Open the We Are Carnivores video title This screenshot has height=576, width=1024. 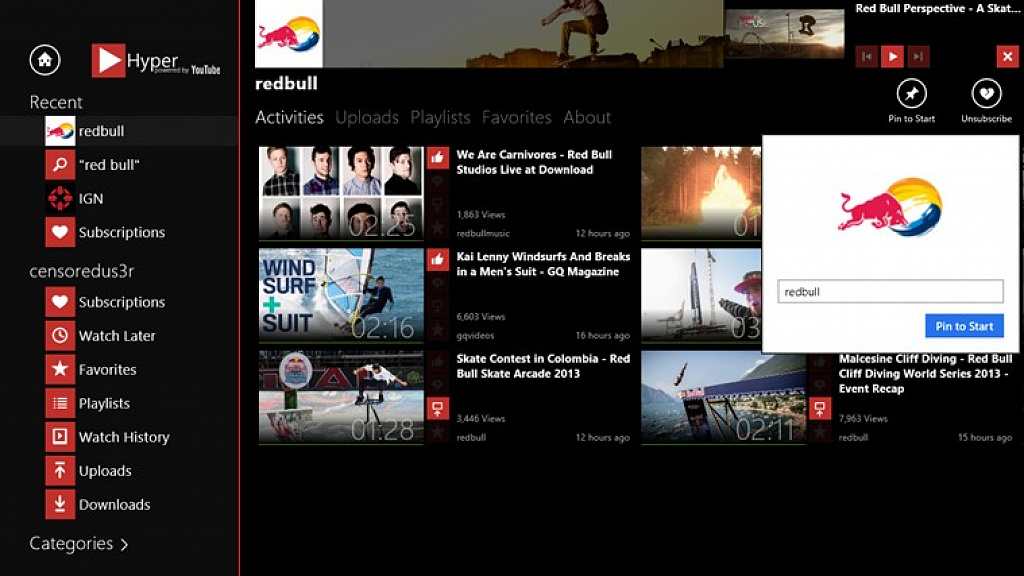(x=534, y=162)
